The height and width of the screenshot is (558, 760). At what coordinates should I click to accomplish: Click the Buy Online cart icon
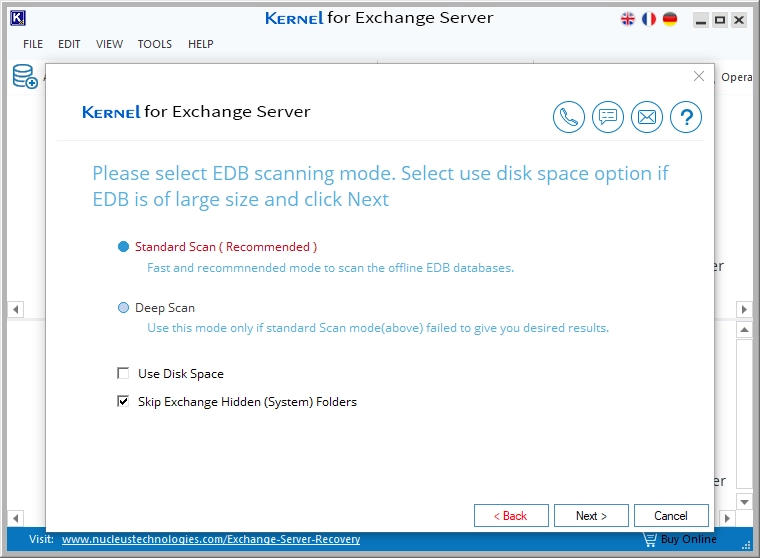point(649,539)
